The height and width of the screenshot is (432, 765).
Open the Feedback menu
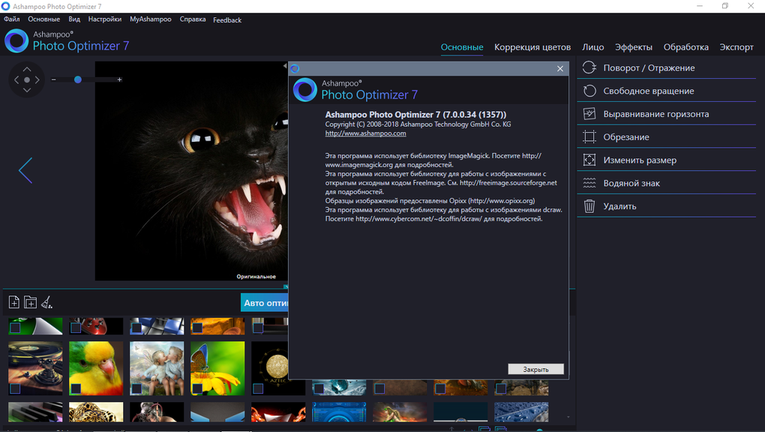(x=227, y=20)
